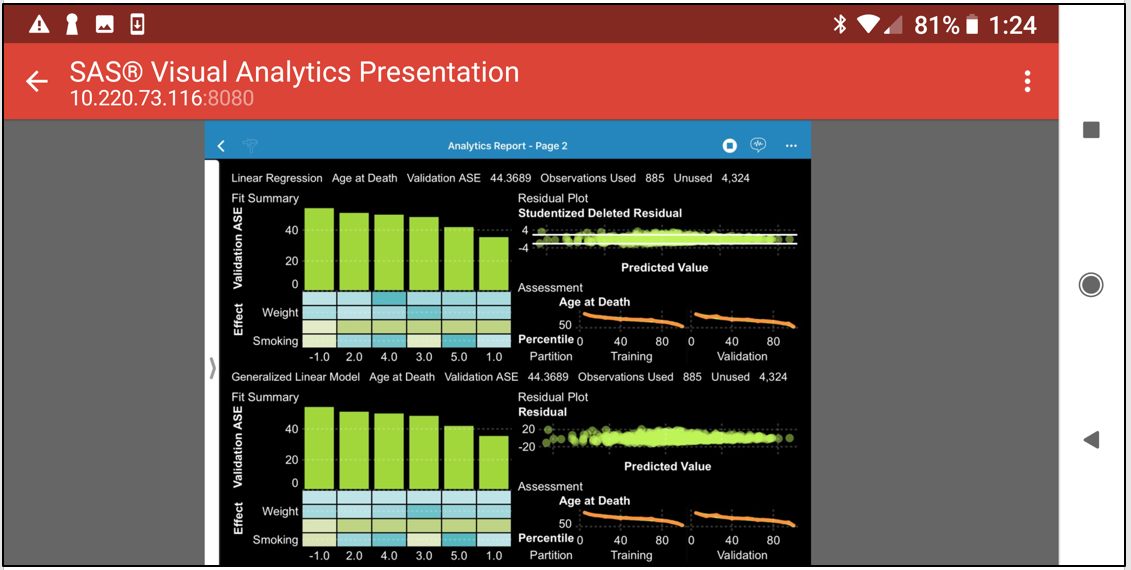
Task: Click 885 Observations Used in Linear Regression row
Action: 654,177
